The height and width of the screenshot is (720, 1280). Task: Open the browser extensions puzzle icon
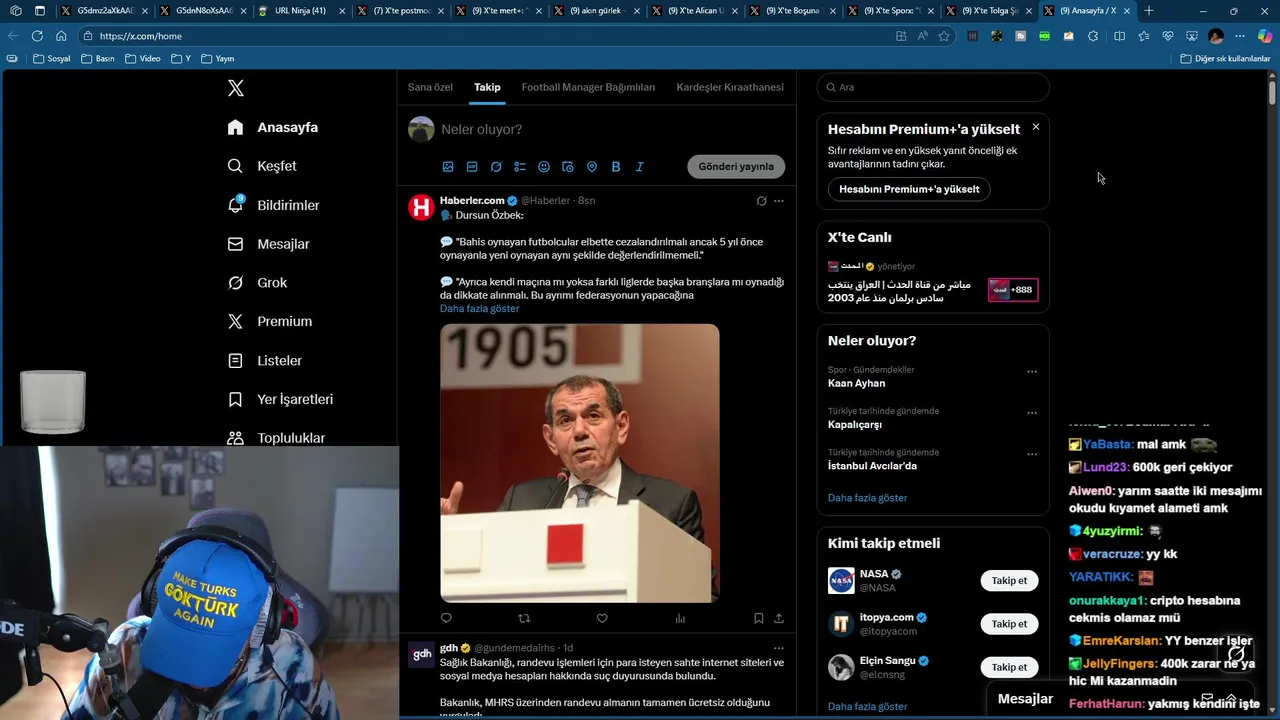click(x=1093, y=36)
